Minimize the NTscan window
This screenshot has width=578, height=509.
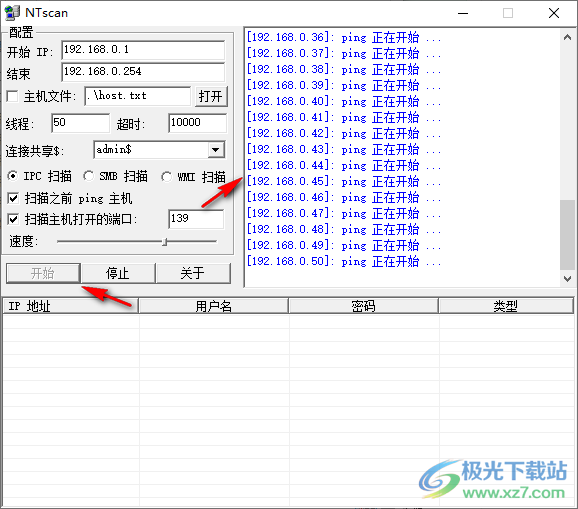point(463,13)
